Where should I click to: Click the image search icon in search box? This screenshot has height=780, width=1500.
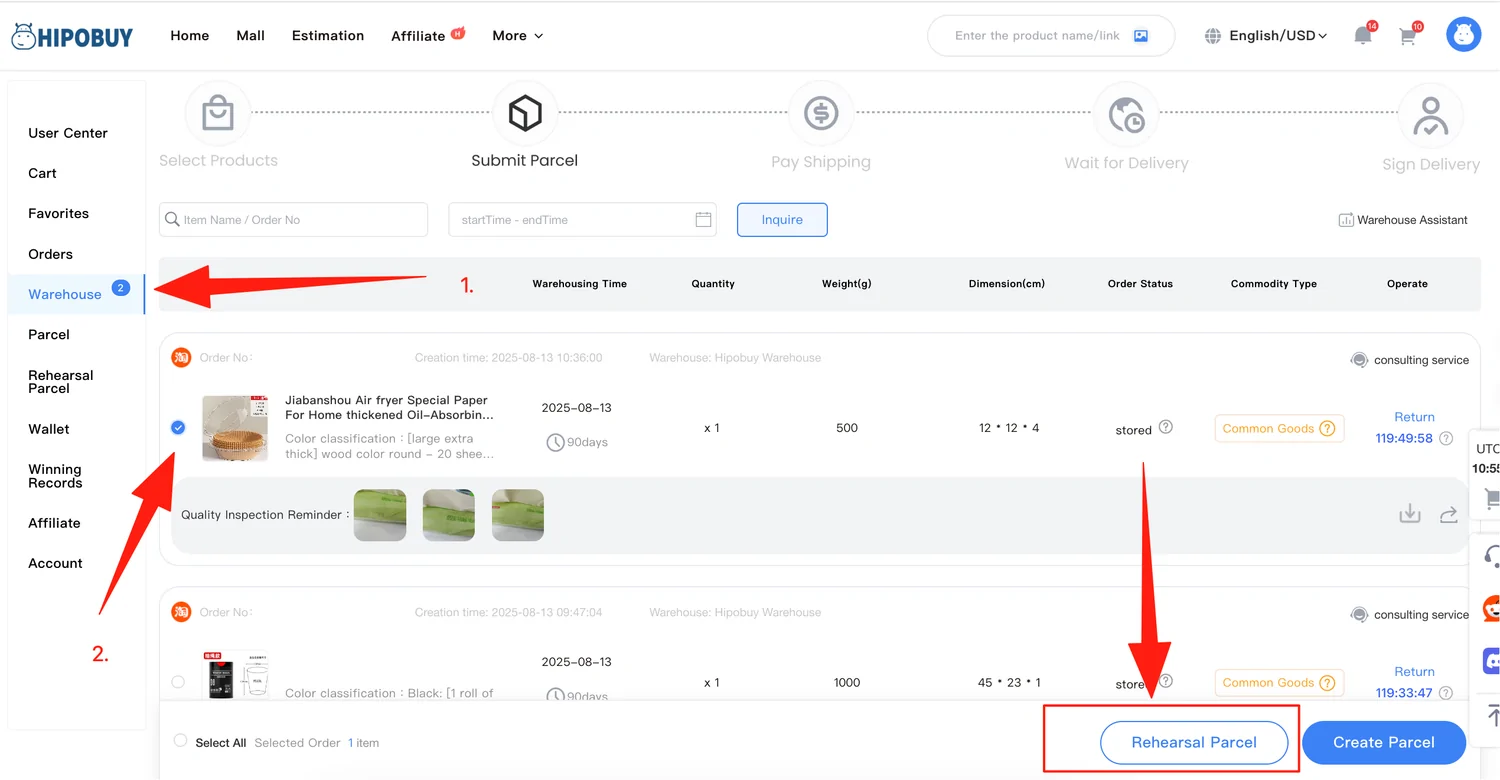click(x=1141, y=35)
